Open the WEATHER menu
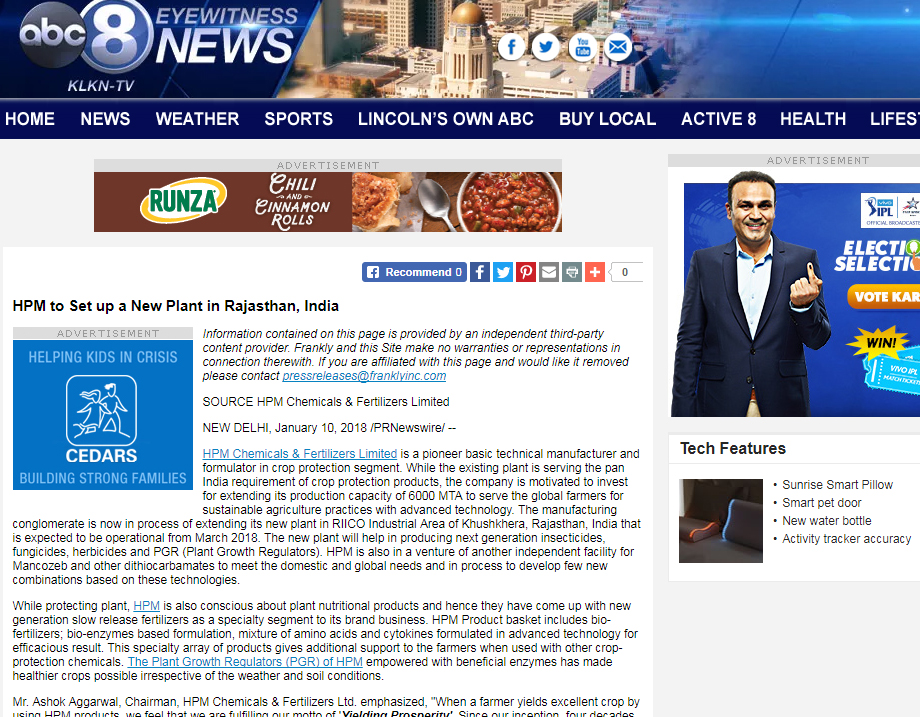The width and height of the screenshot is (920, 717). [x=197, y=119]
